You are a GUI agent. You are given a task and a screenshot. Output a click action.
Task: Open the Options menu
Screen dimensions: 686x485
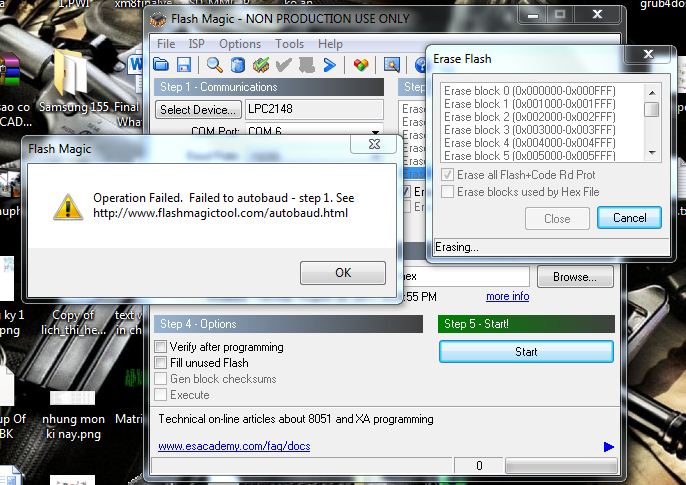pyautogui.click(x=240, y=44)
